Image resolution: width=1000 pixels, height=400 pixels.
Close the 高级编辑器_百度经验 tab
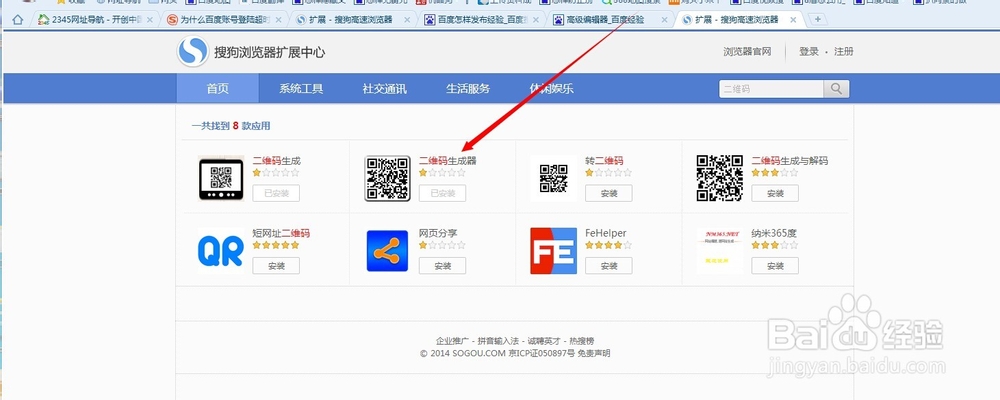[x=664, y=20]
